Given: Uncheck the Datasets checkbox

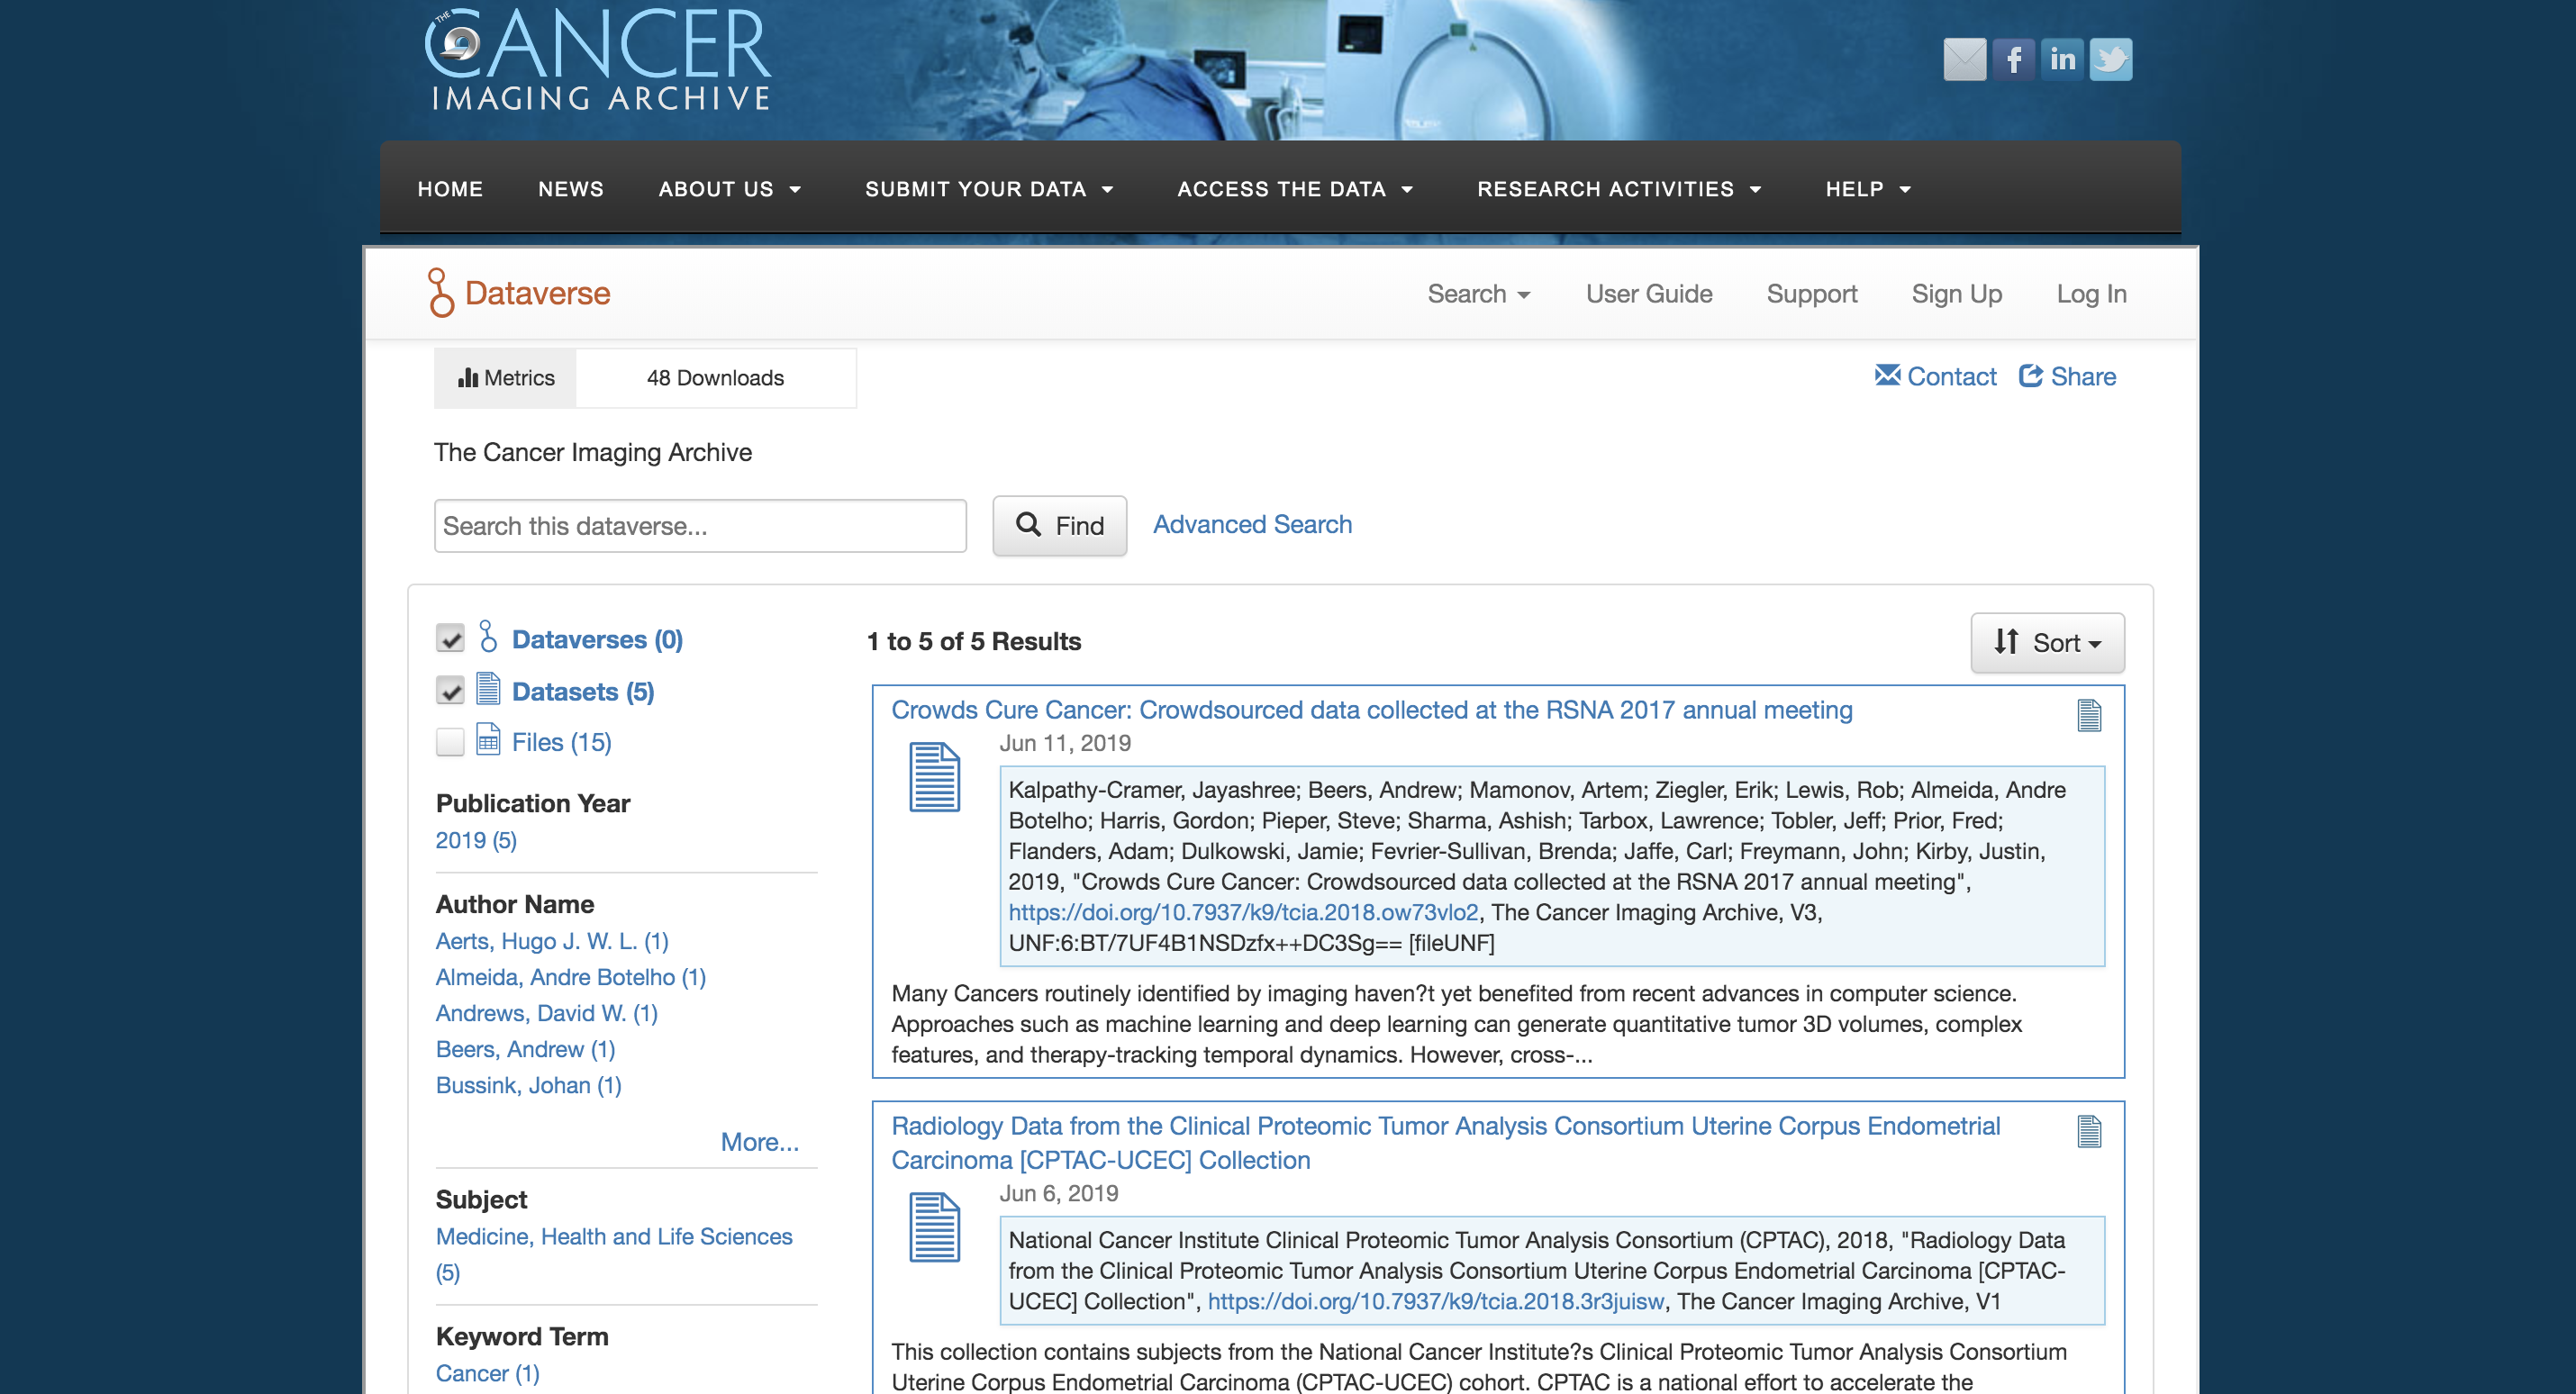Looking at the screenshot, I should tap(450, 690).
